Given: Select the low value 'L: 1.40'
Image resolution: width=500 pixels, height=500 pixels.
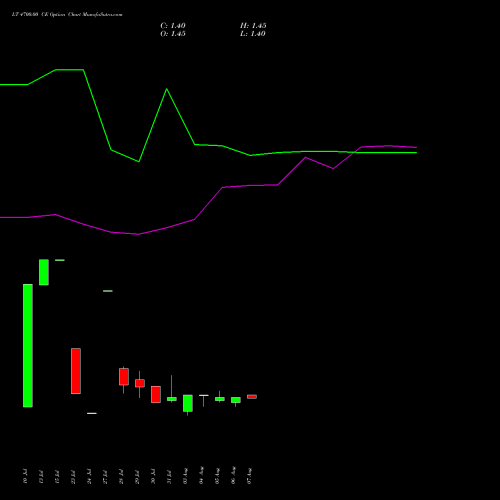Looking at the screenshot, I should pos(253,34).
